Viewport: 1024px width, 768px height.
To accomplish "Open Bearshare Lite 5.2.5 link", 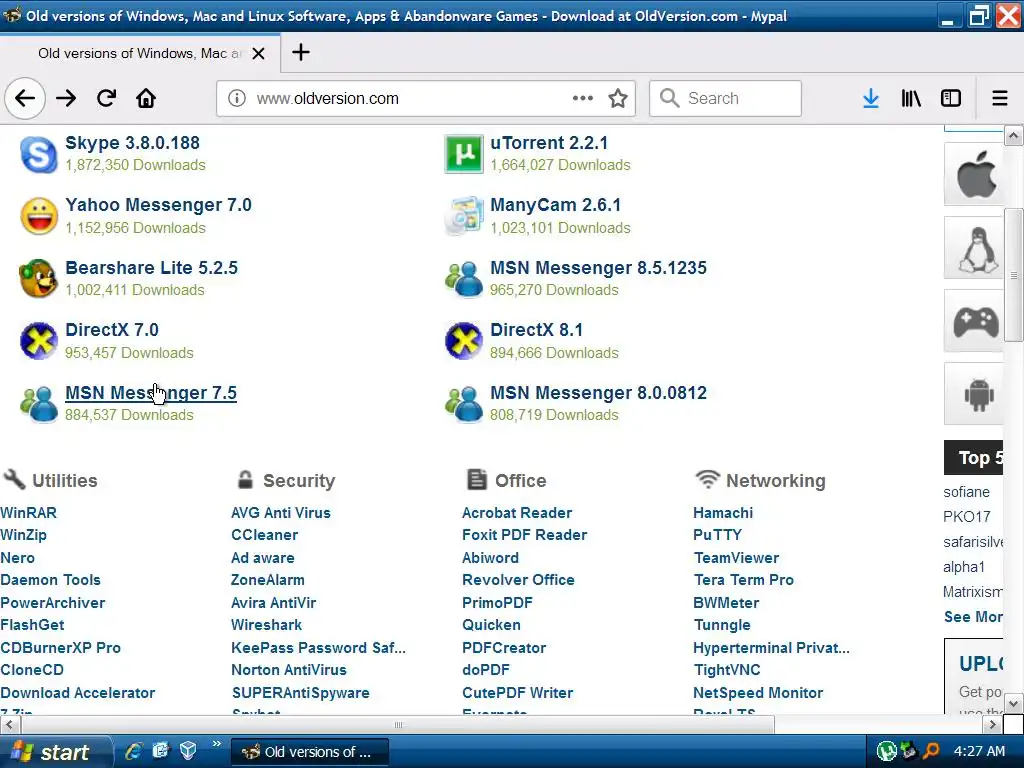I will pyautogui.click(x=152, y=268).
